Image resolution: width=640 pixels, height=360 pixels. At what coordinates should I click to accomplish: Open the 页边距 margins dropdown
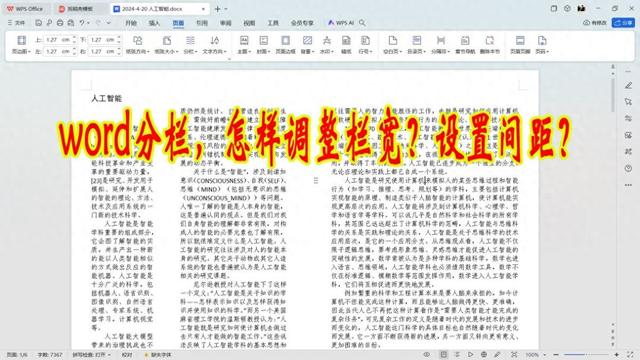(21, 45)
